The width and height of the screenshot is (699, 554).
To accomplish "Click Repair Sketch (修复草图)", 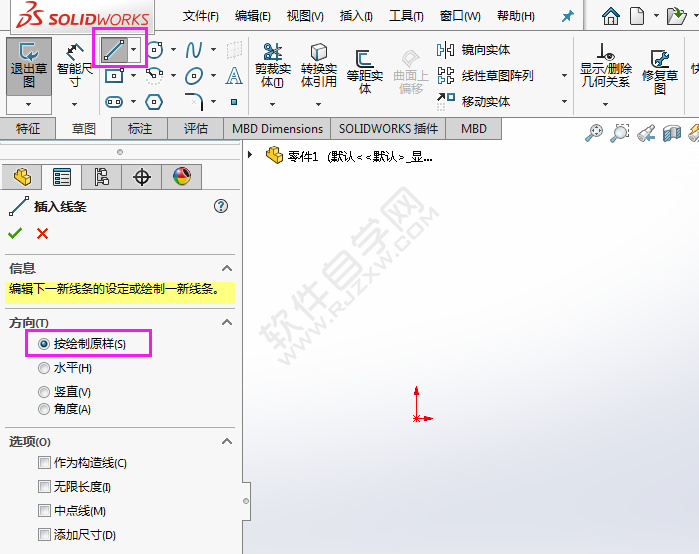I will pos(660,71).
